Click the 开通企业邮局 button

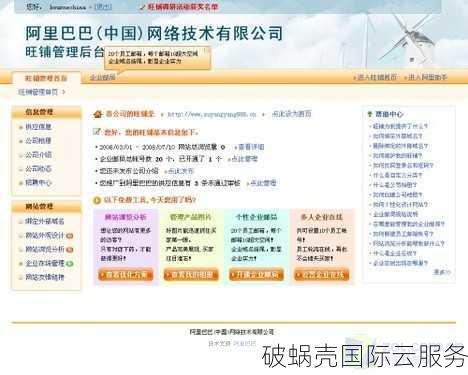click(x=256, y=275)
